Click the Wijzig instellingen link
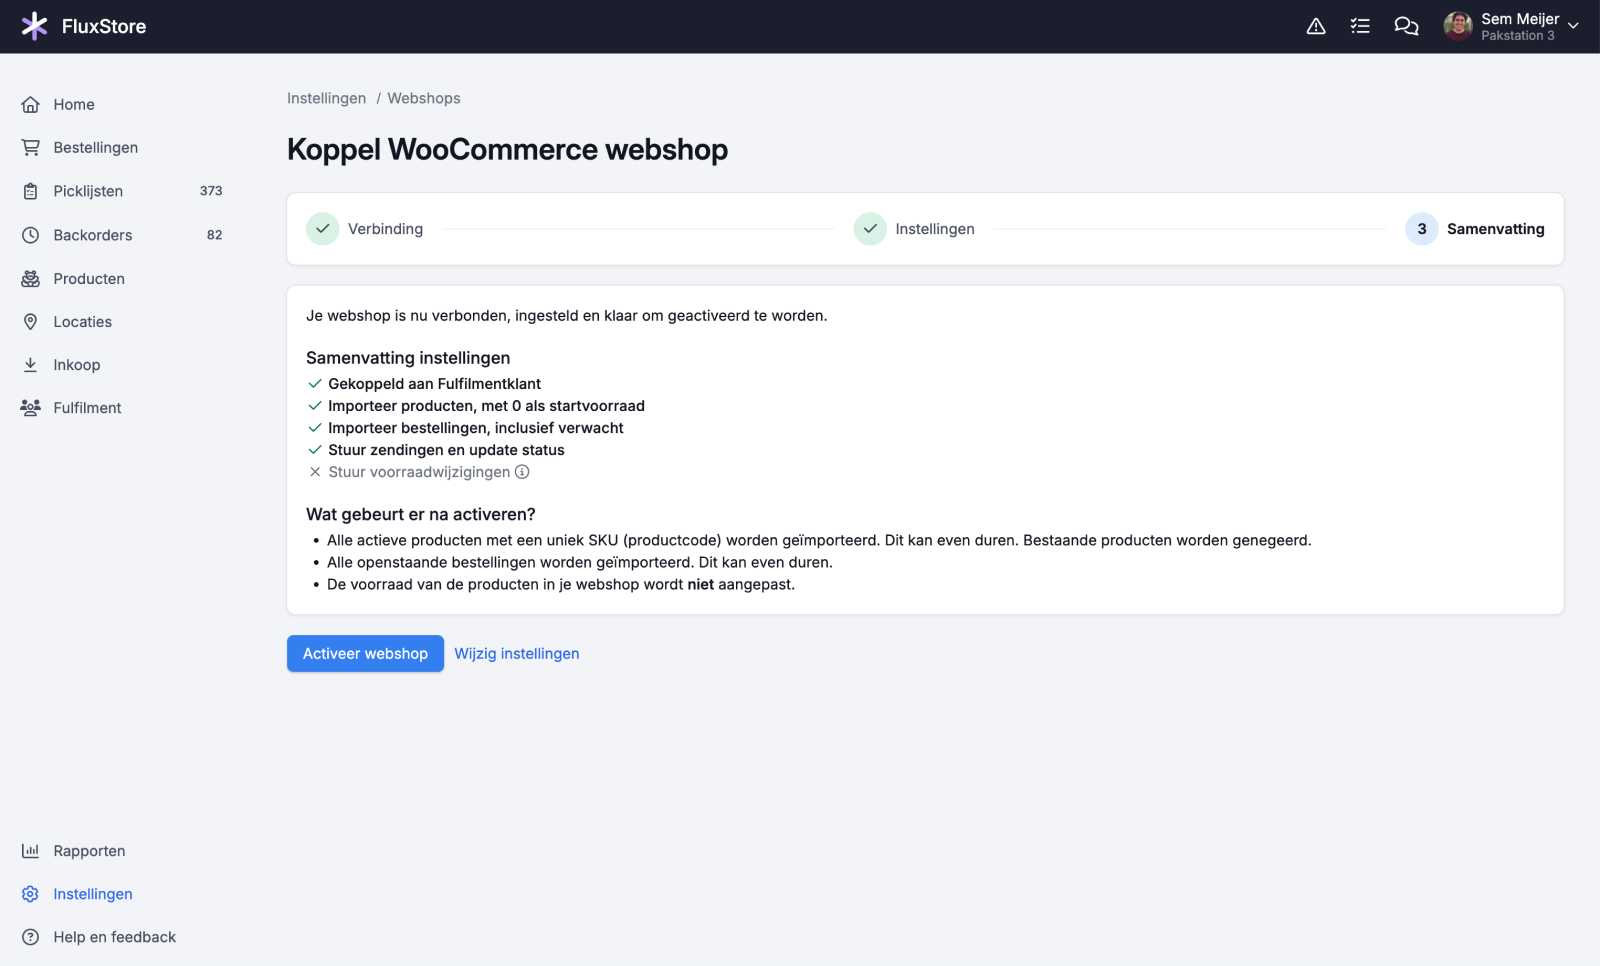 click(517, 654)
